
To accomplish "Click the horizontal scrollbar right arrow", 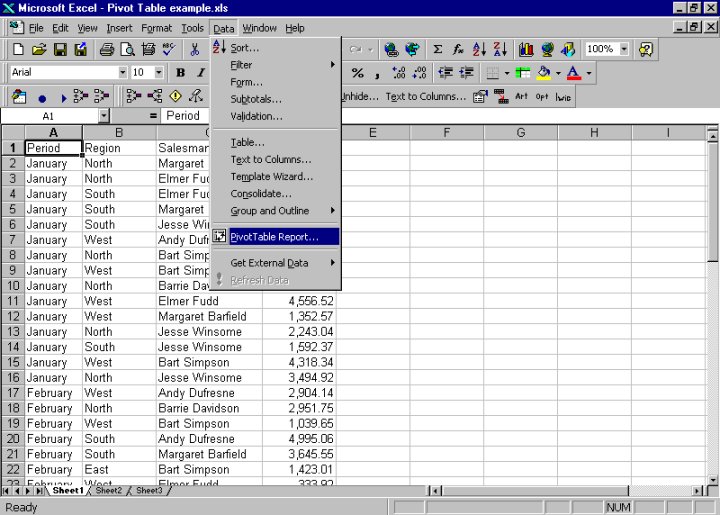I will [x=697, y=491].
